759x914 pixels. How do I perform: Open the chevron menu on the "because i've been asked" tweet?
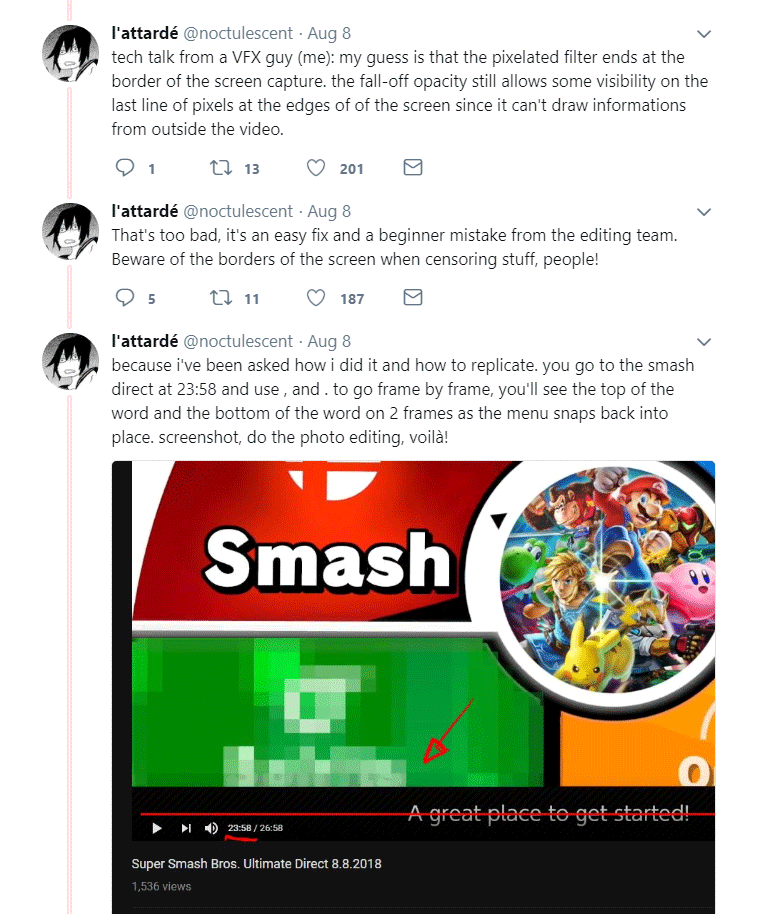[703, 342]
